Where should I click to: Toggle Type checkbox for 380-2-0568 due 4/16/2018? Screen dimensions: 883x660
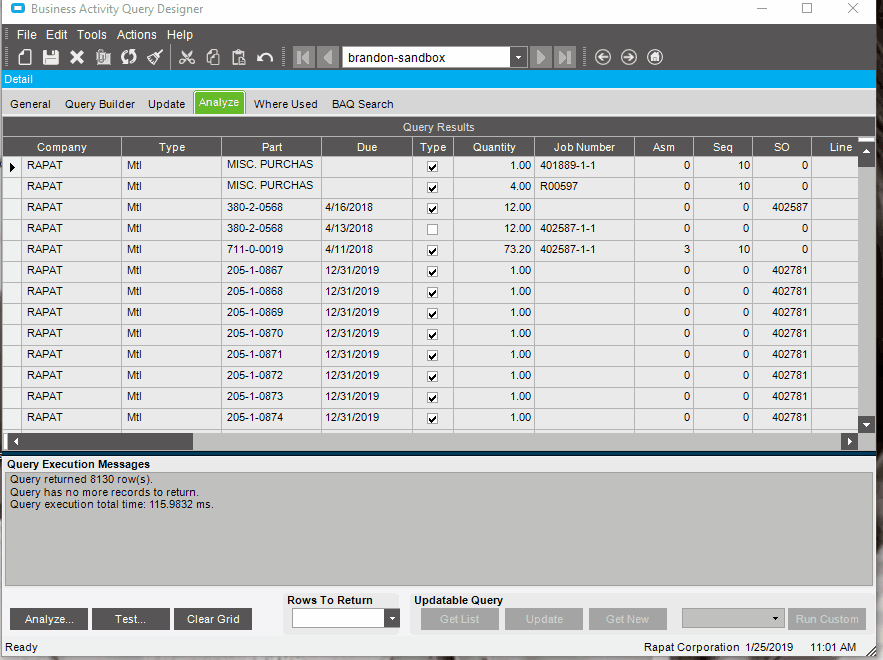click(x=432, y=208)
